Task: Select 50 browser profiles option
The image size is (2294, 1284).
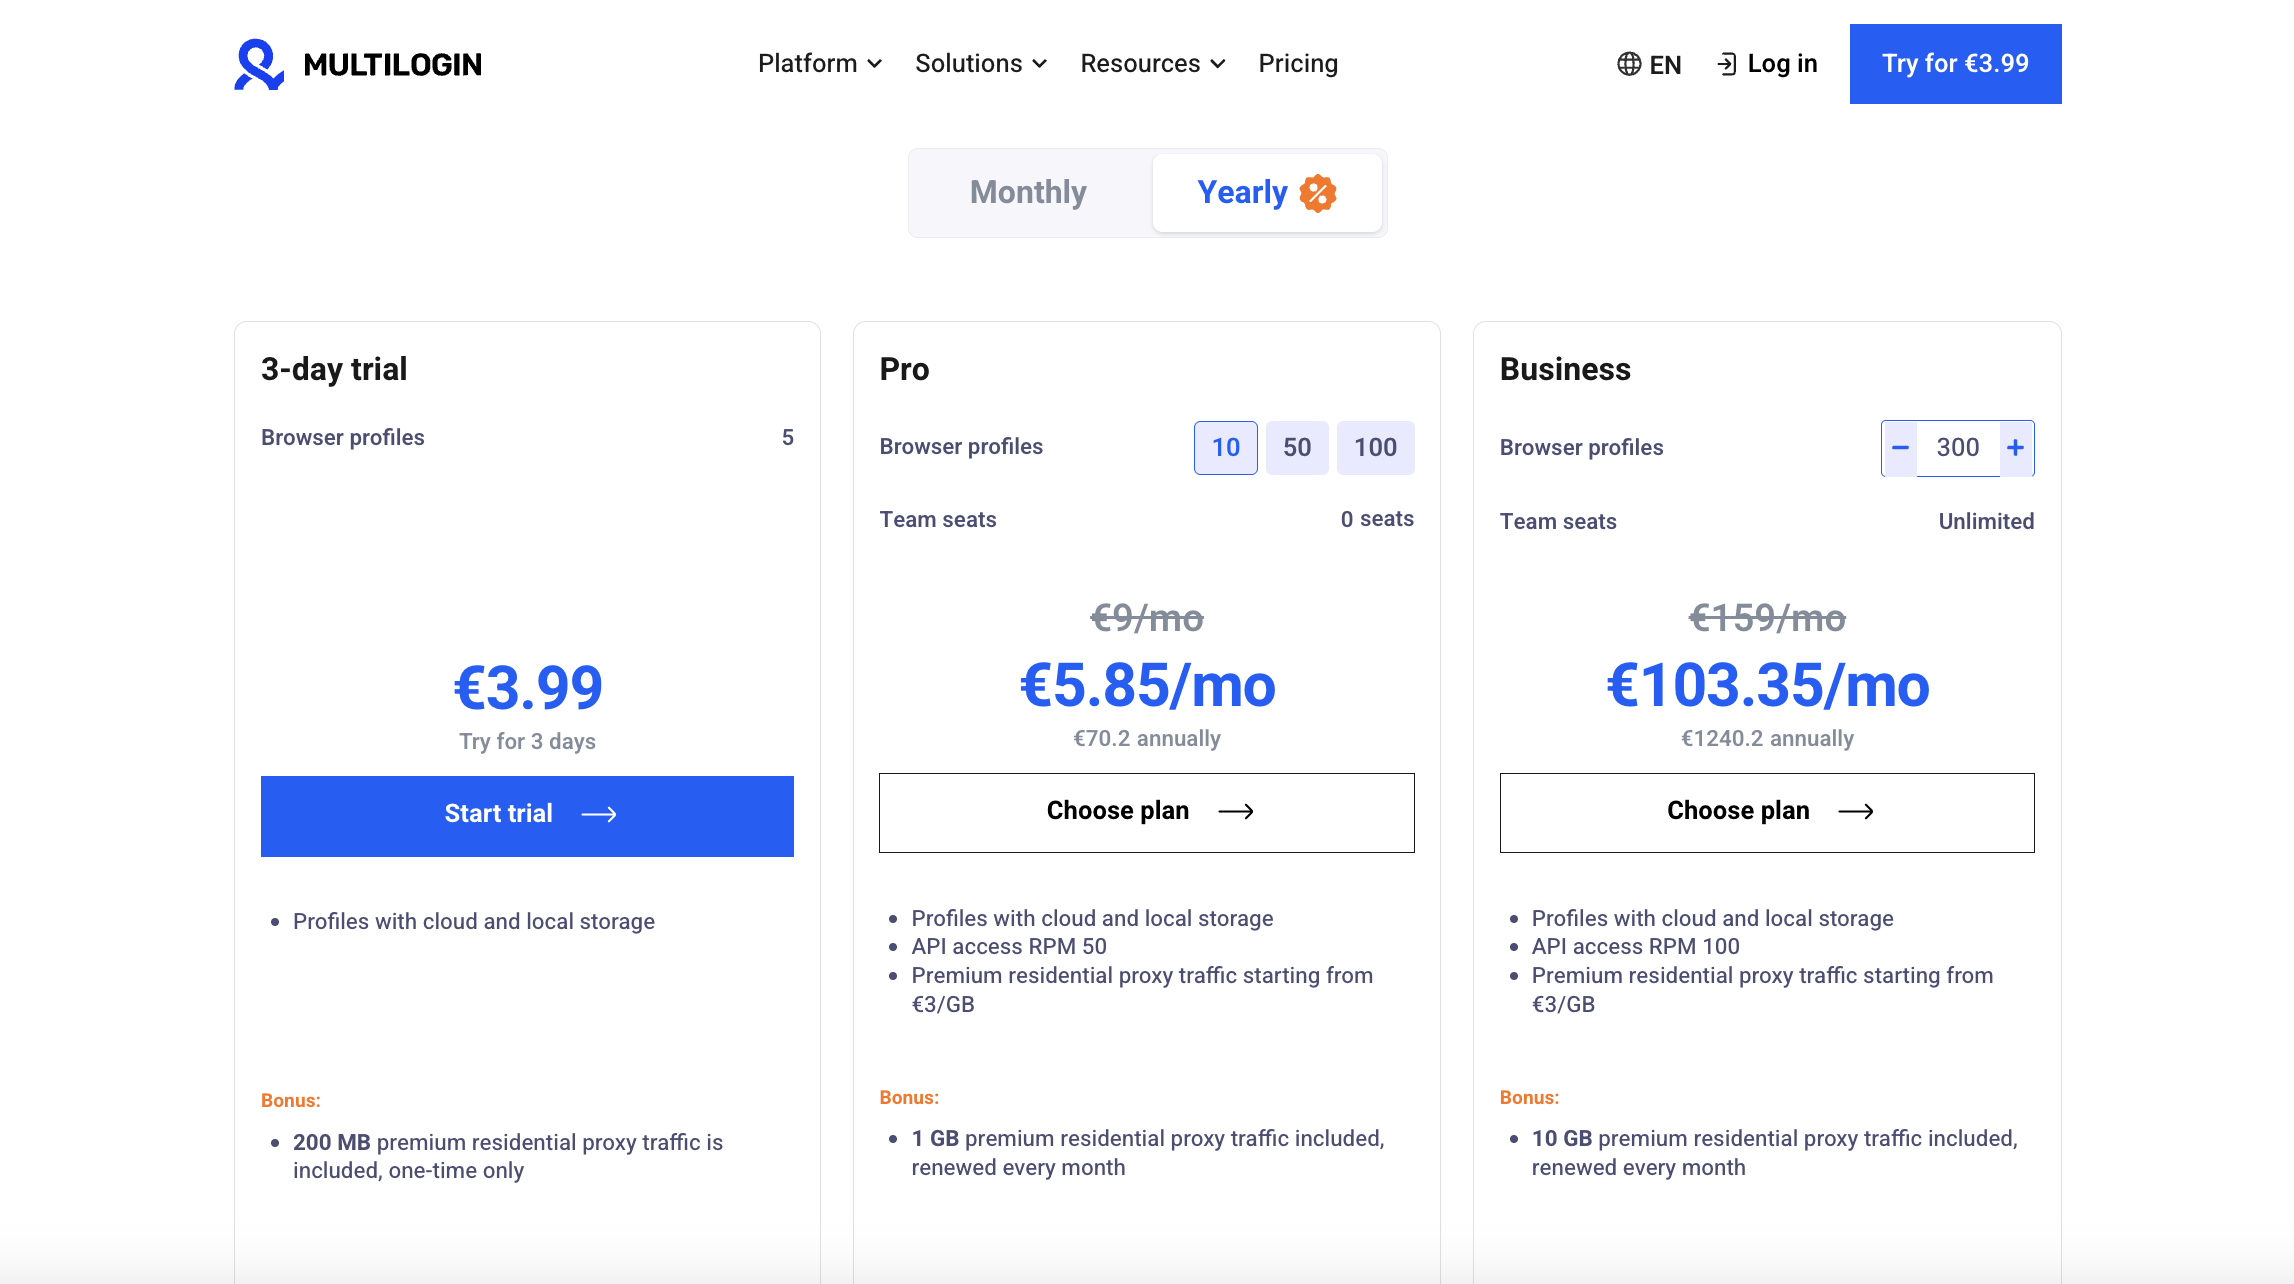Action: pyautogui.click(x=1297, y=447)
